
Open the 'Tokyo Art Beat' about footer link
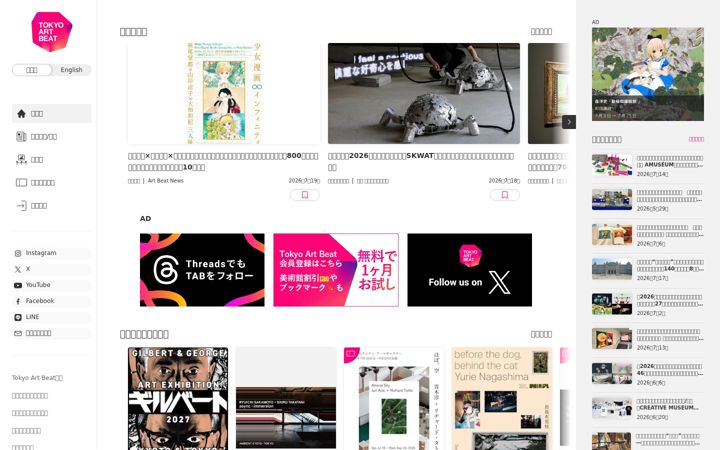point(37,378)
